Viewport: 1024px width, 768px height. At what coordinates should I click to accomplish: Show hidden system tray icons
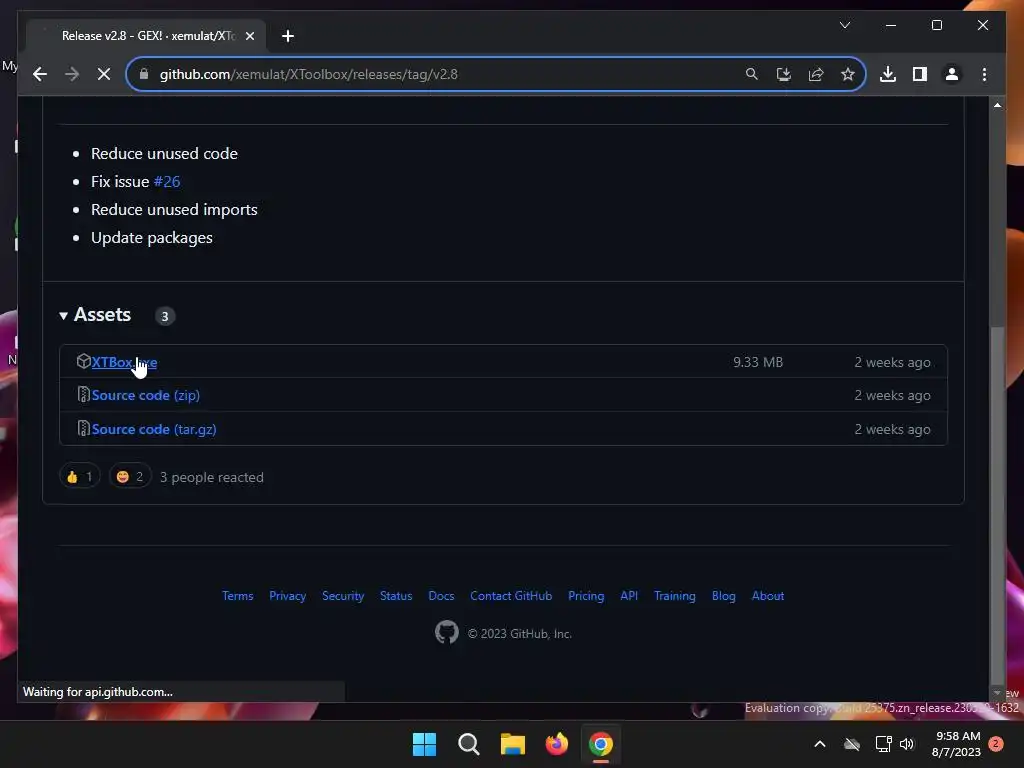(x=820, y=744)
